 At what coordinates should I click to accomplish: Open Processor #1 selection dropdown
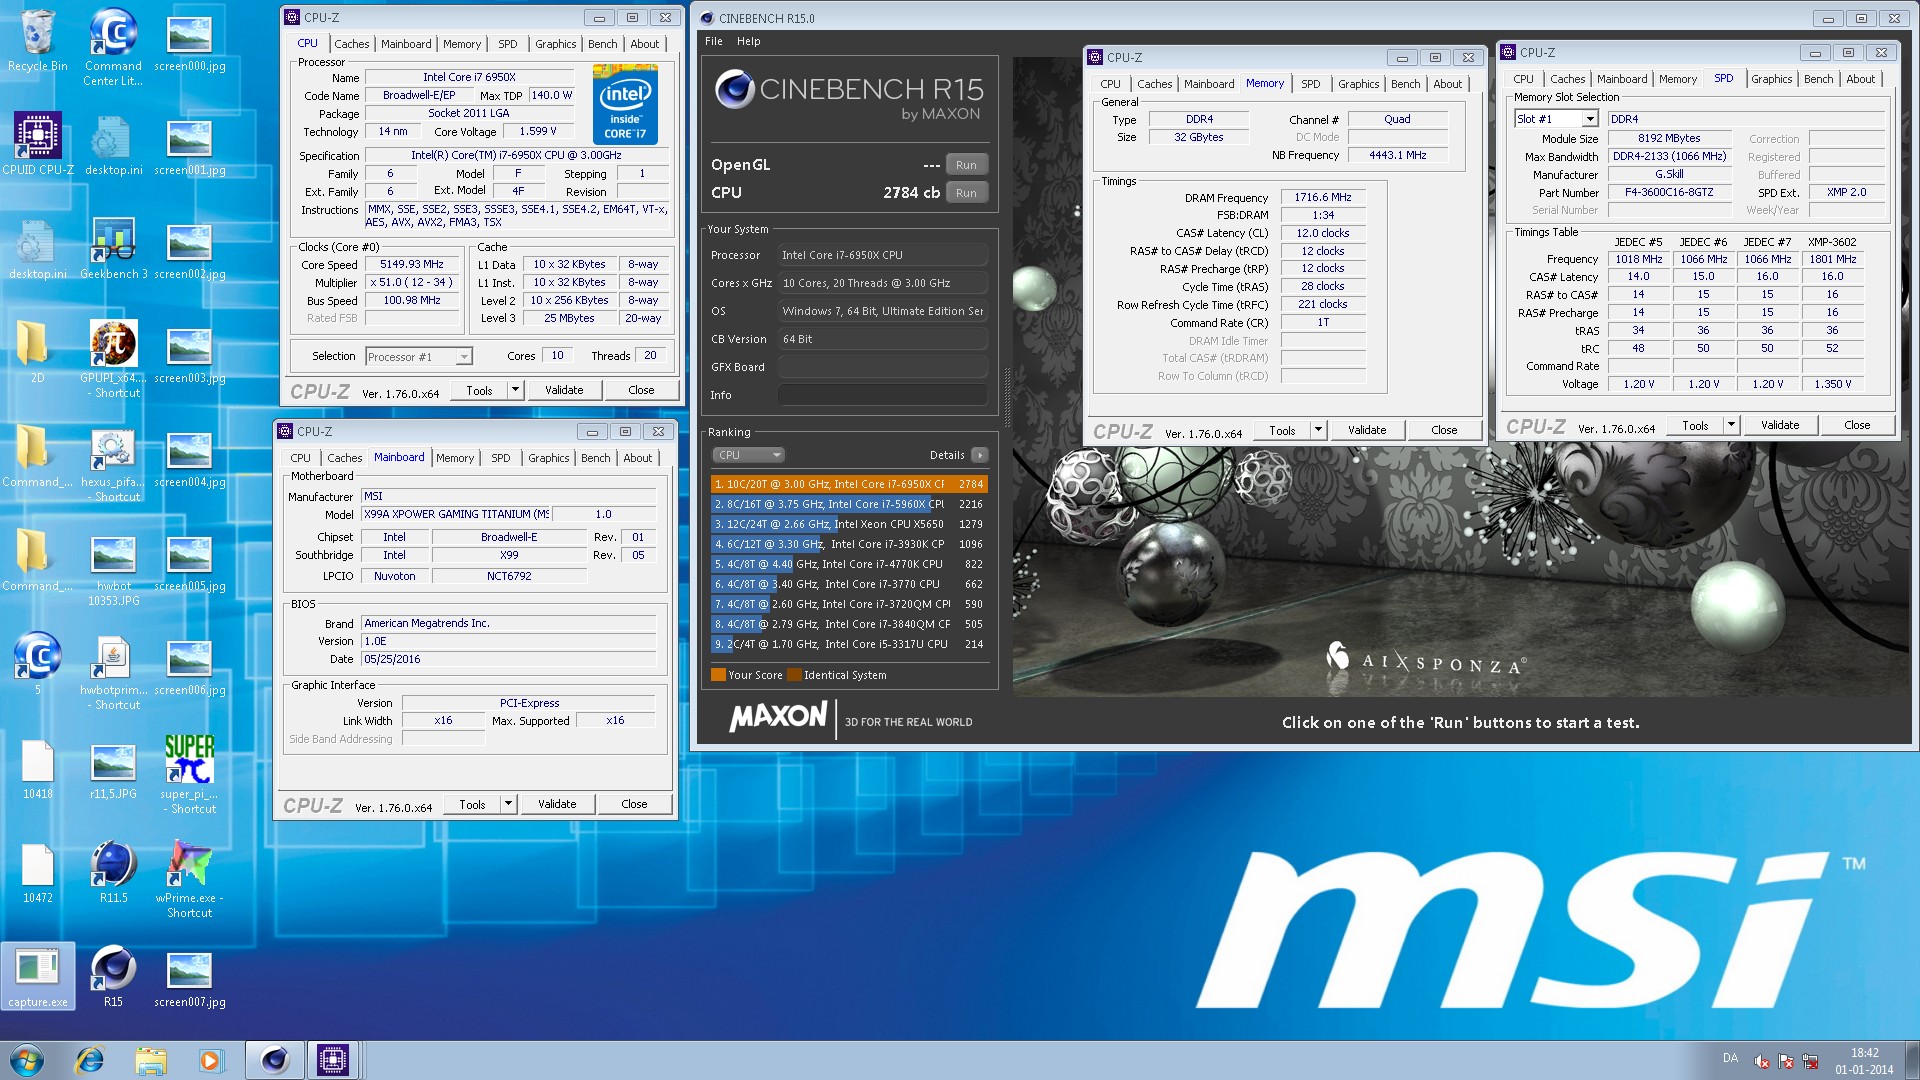(x=418, y=357)
